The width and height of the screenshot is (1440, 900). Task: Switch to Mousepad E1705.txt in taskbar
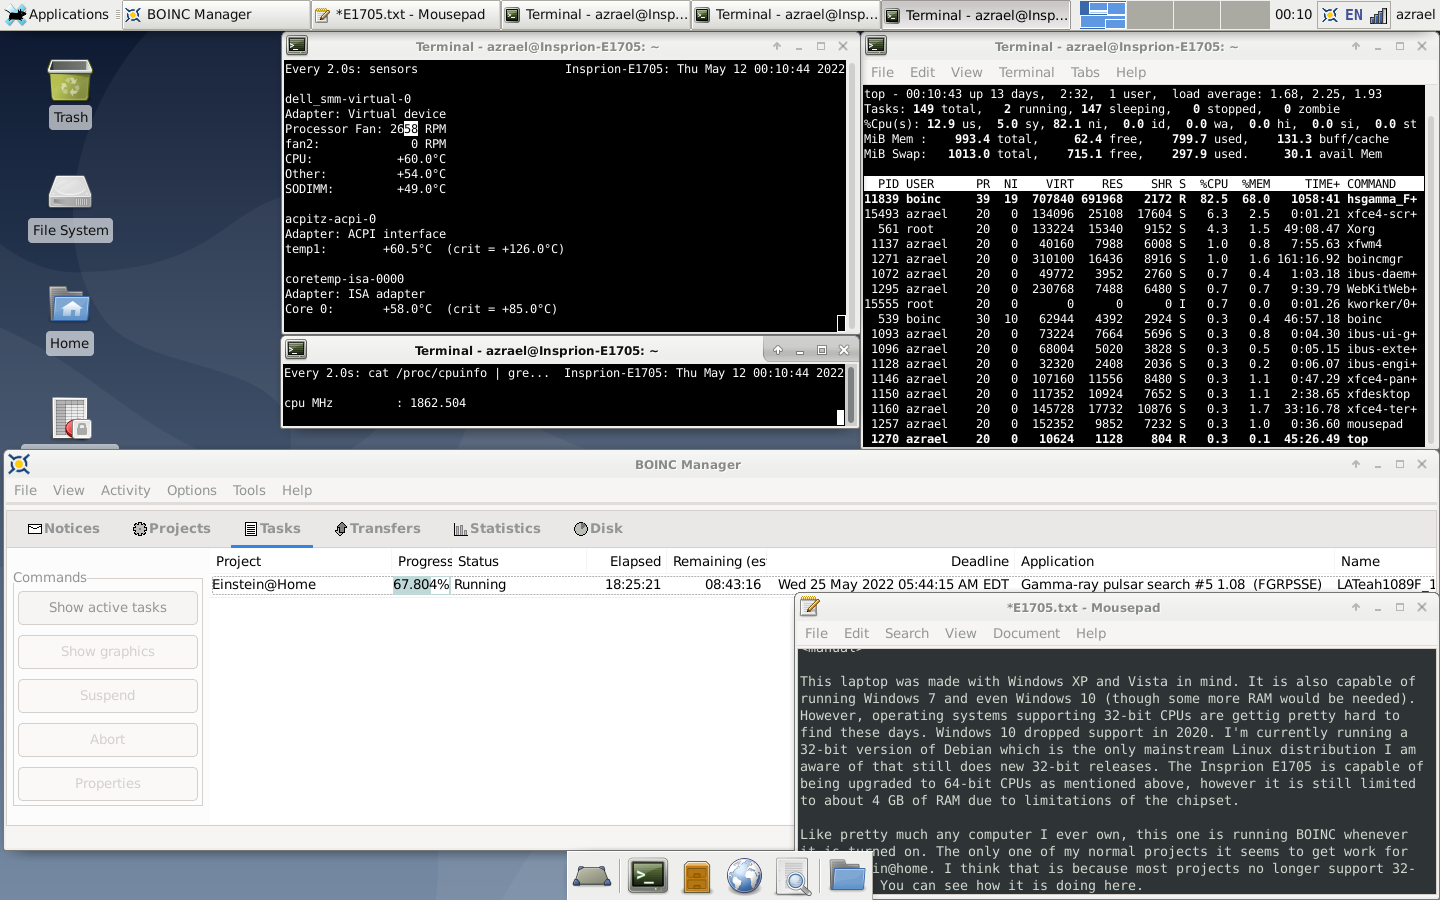[405, 15]
